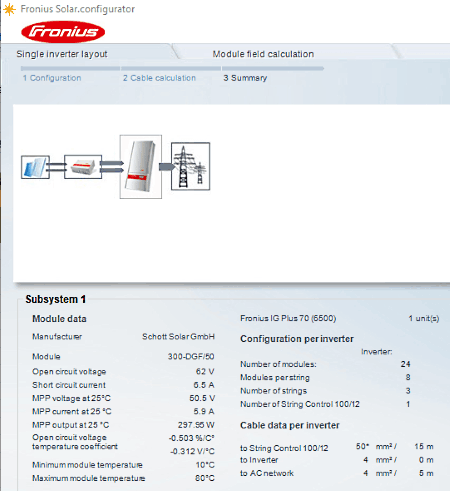
Task: Go to step 2 Cable calculation
Action: (159, 78)
